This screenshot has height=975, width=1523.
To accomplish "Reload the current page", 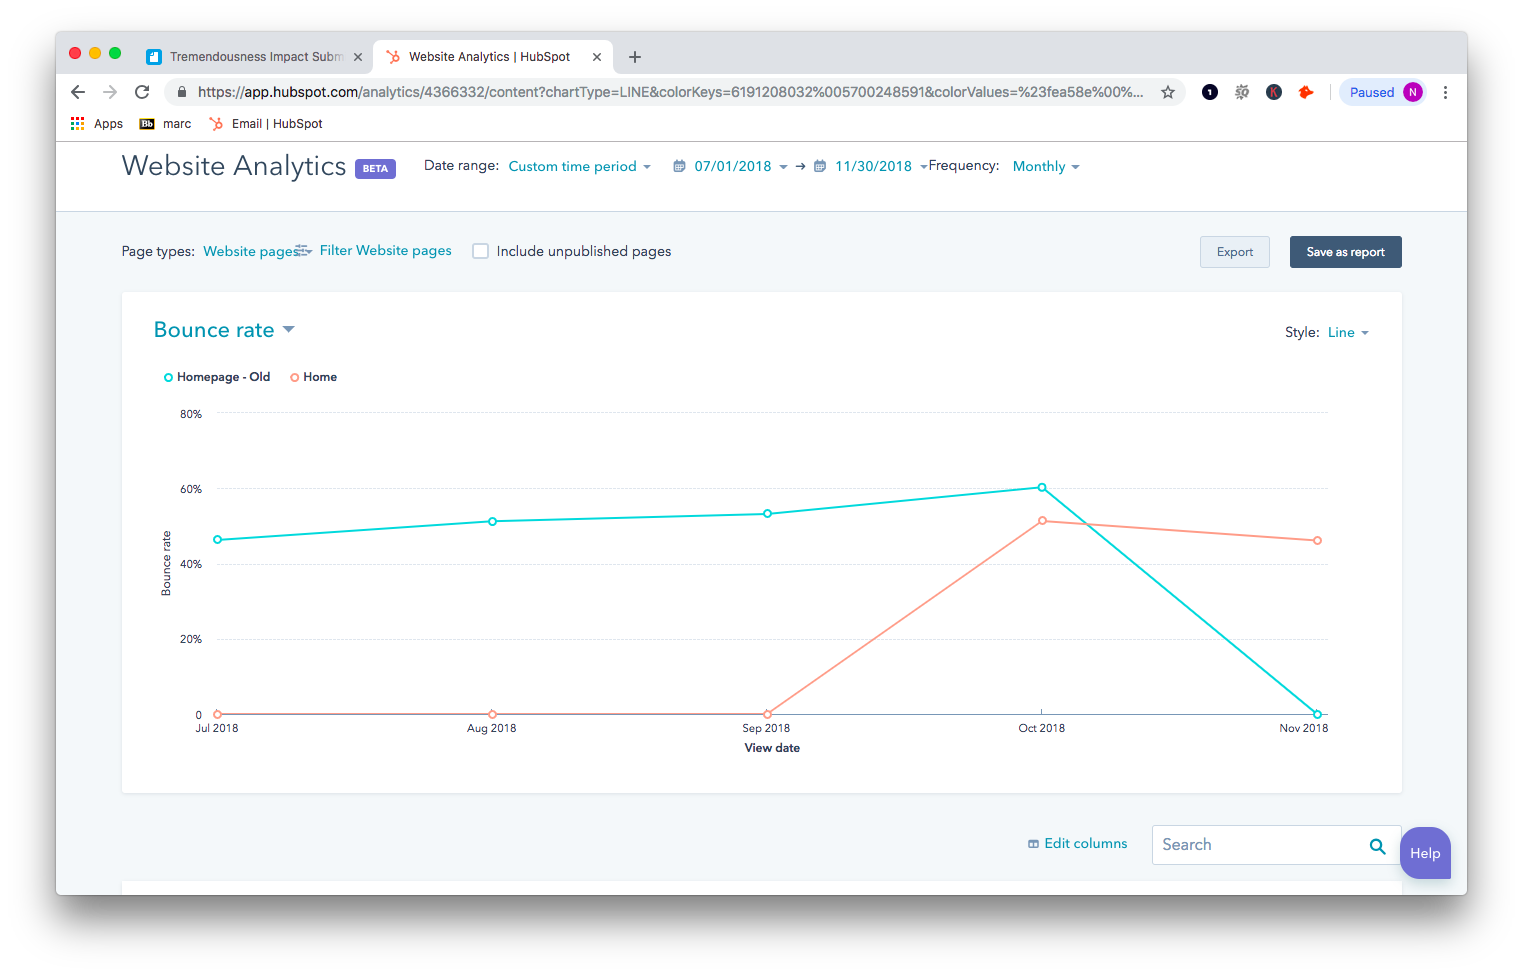I will (x=142, y=92).
